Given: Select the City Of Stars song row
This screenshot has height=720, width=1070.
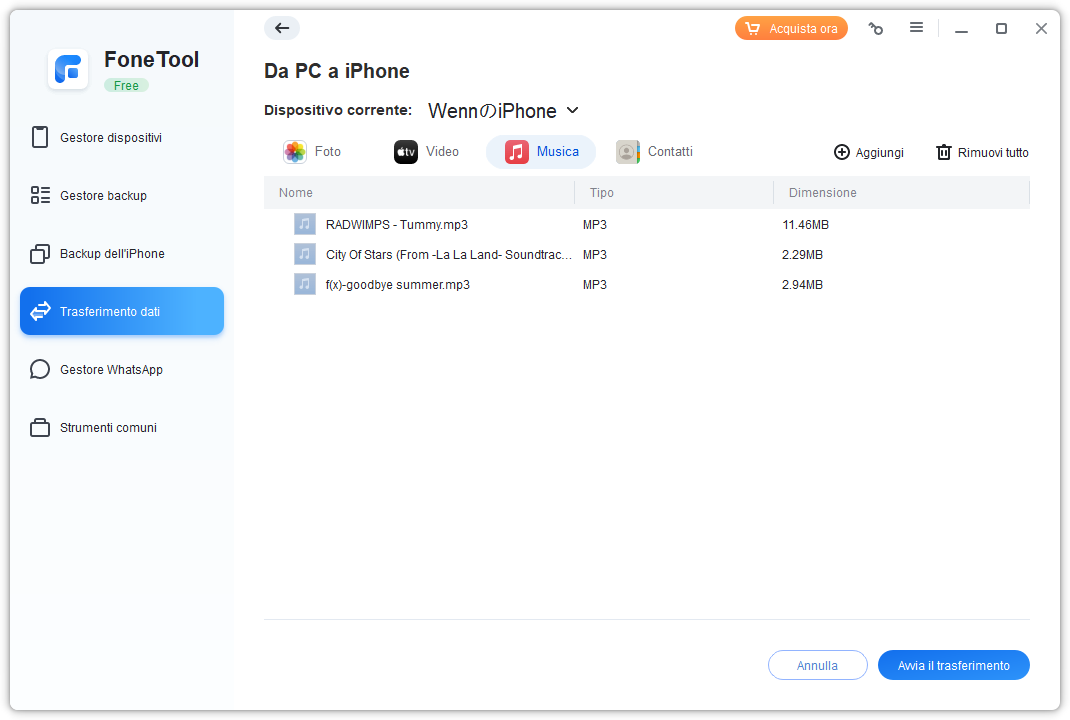Looking at the screenshot, I should (x=449, y=254).
